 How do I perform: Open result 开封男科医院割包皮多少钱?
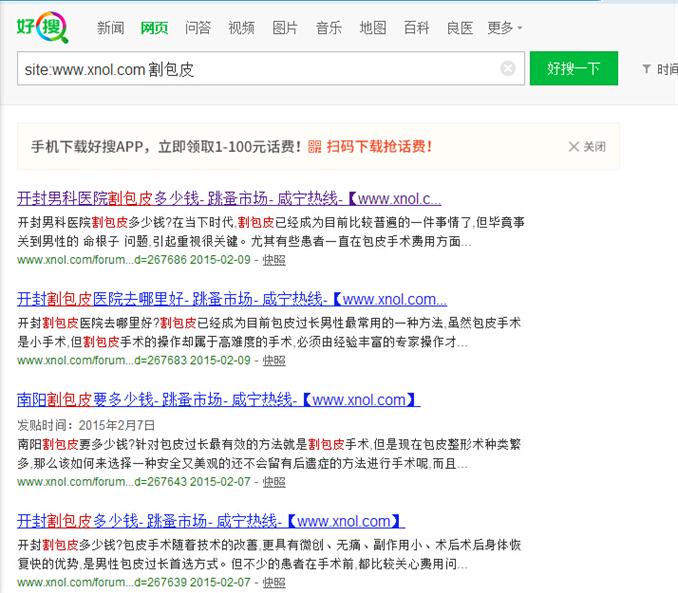pos(229,199)
